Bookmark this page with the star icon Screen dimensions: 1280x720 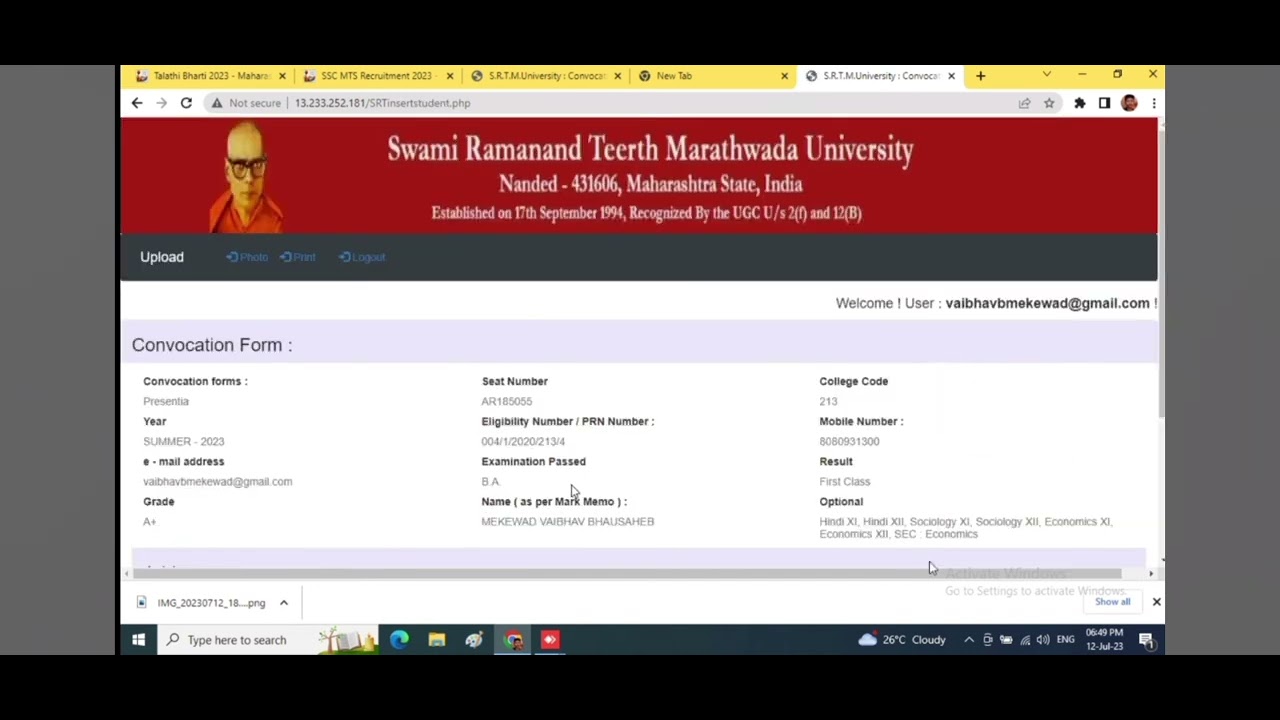click(x=1049, y=103)
